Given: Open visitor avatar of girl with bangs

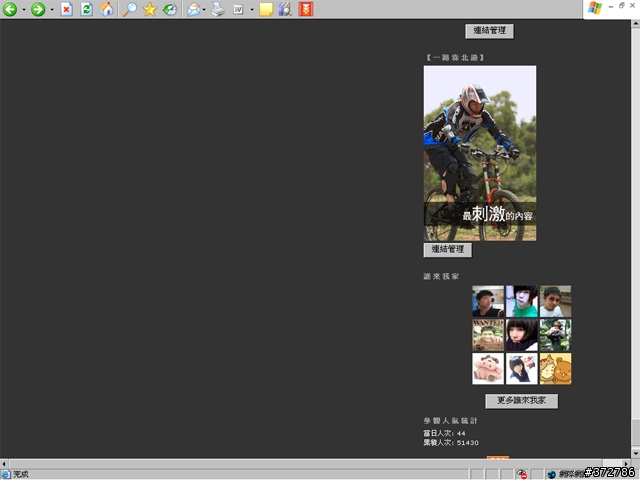Looking at the screenshot, I should pos(522,335).
